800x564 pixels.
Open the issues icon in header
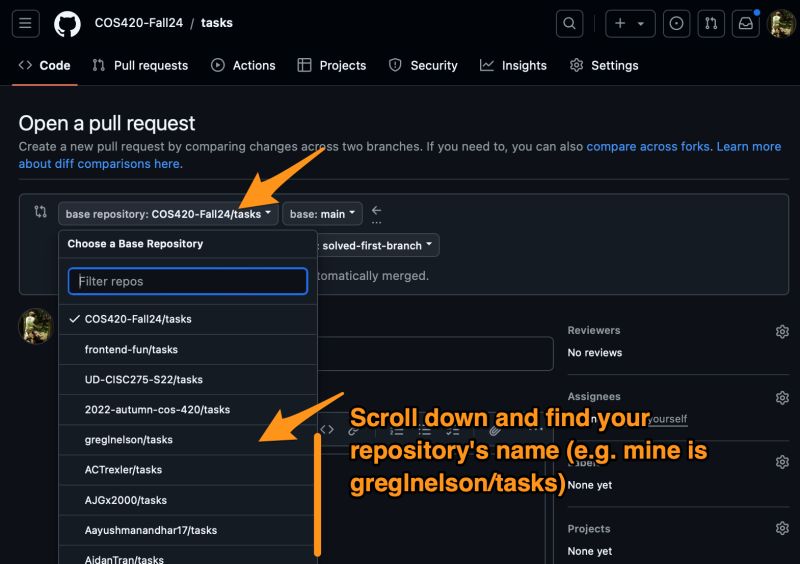[677, 23]
